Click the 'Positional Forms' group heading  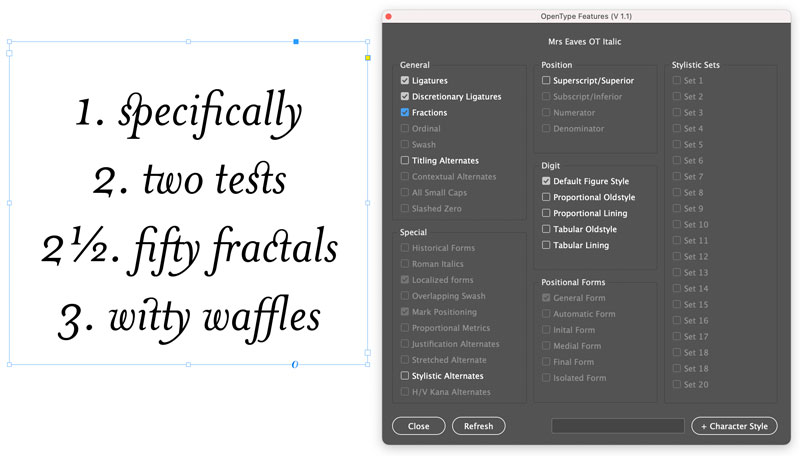[x=573, y=282]
